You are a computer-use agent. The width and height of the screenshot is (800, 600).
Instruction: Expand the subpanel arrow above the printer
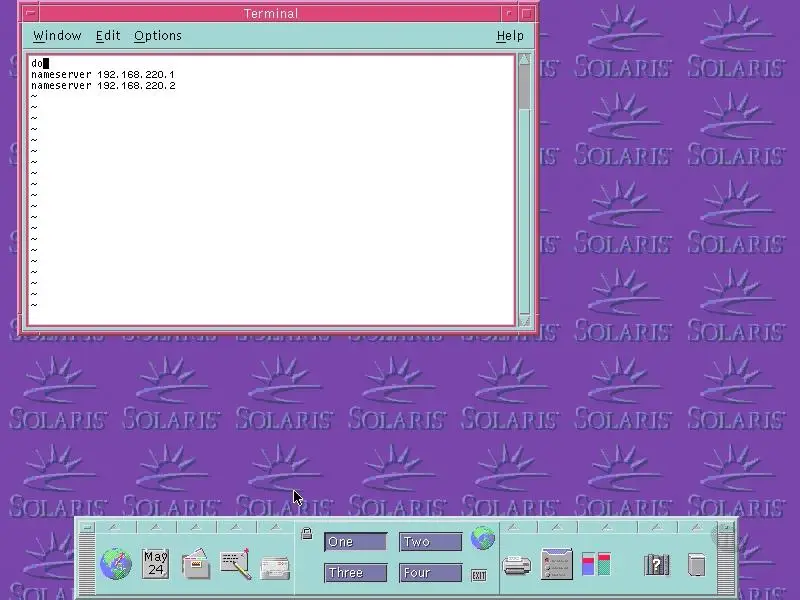point(517,527)
